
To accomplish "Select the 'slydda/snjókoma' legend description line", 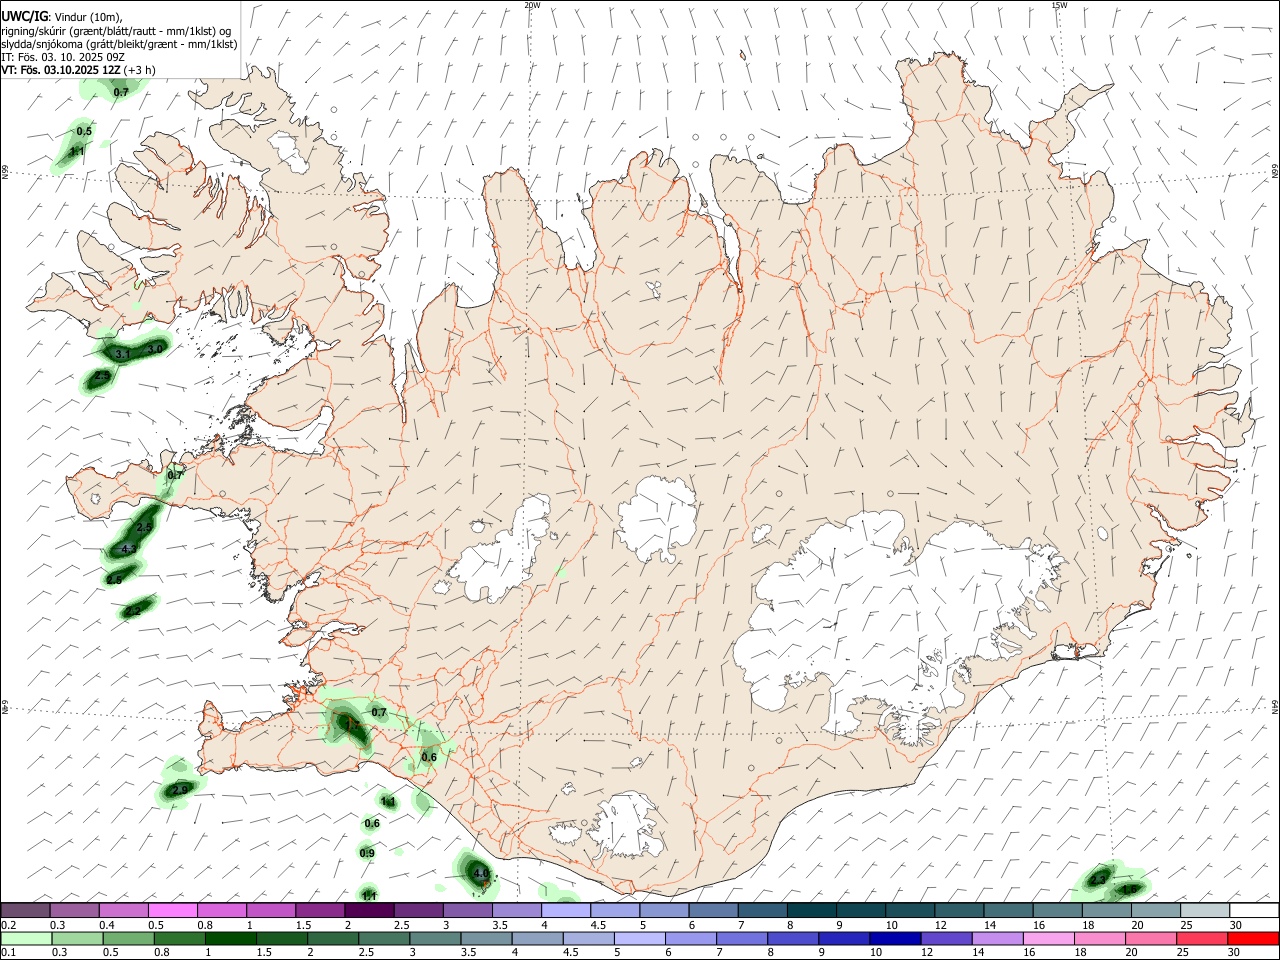I will click(x=119, y=44).
